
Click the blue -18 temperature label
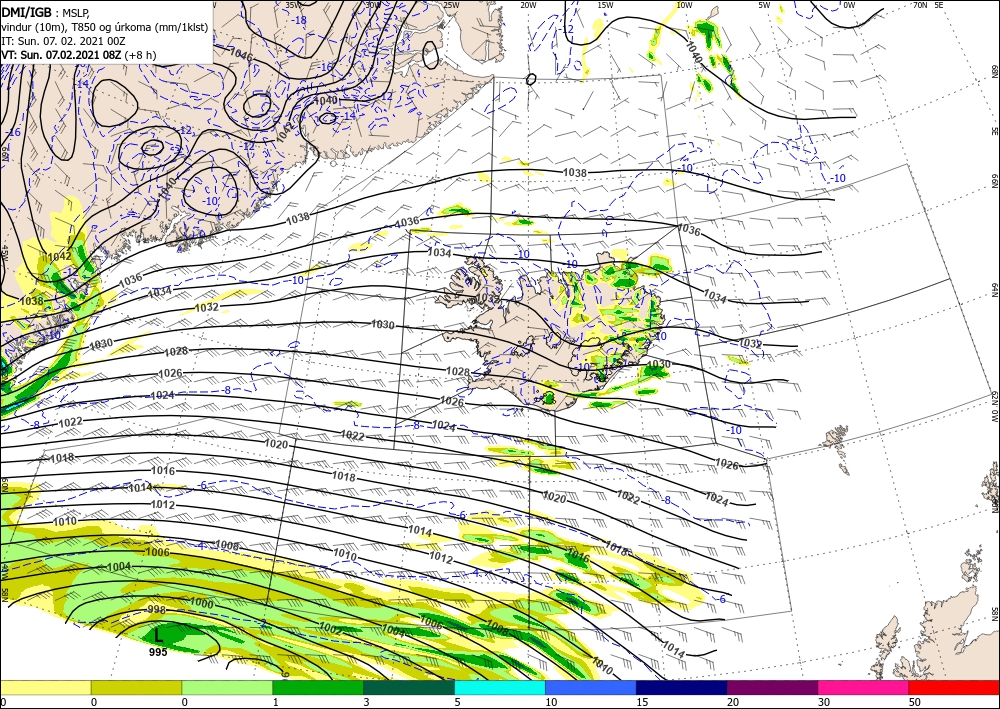[x=298, y=20]
